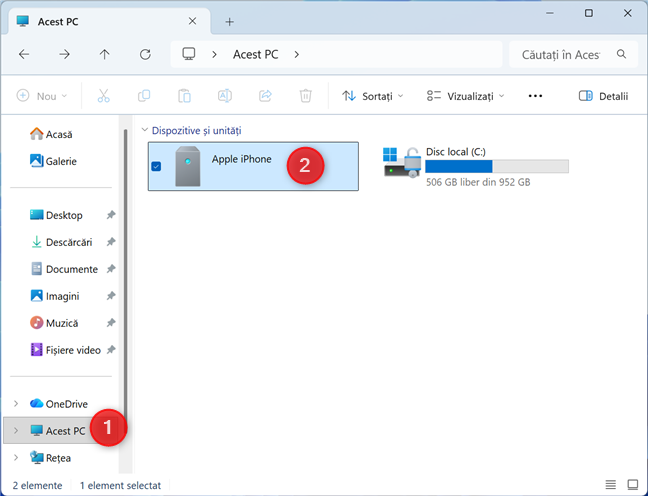Open Muzică in the sidebar
648x496 pixels.
coord(54,323)
